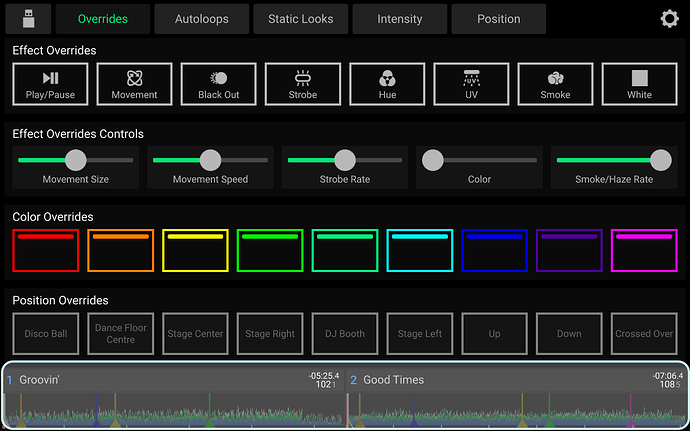Viewport: 690px width, 431px height.
Task: Click the Strobe Rate slider knob
Action: click(x=345, y=160)
